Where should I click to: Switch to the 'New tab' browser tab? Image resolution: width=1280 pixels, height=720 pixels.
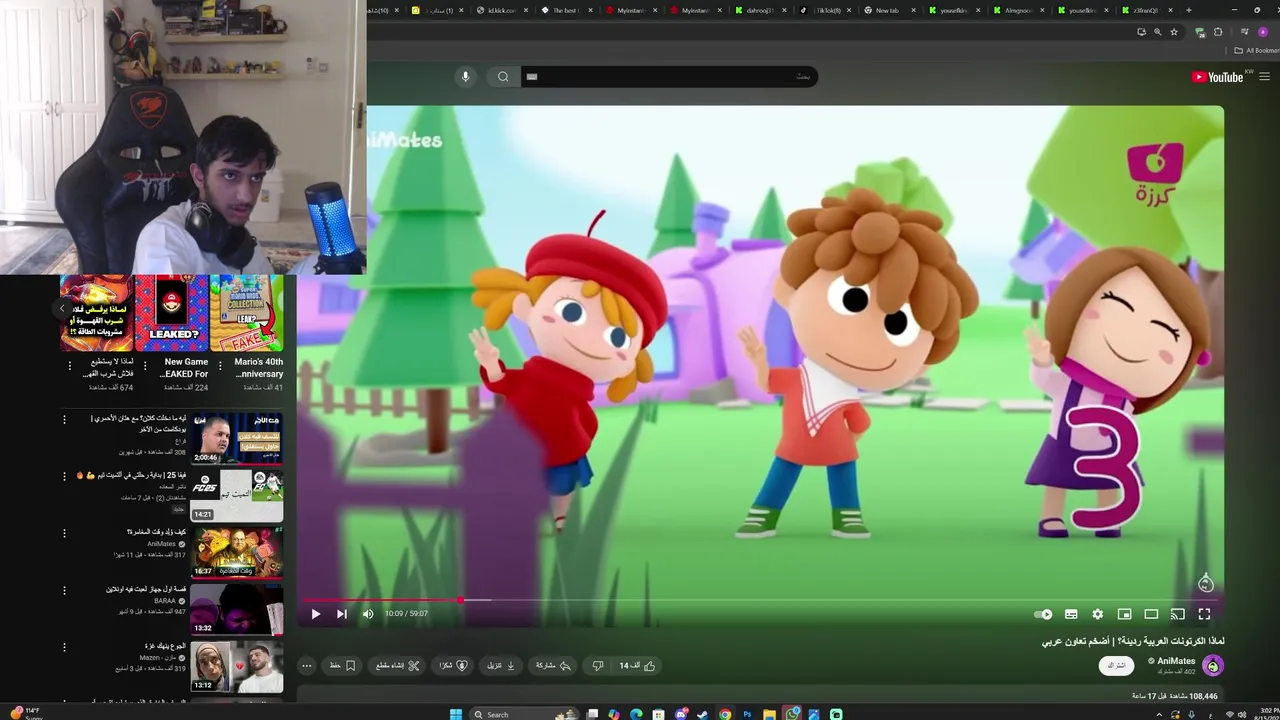tap(886, 10)
